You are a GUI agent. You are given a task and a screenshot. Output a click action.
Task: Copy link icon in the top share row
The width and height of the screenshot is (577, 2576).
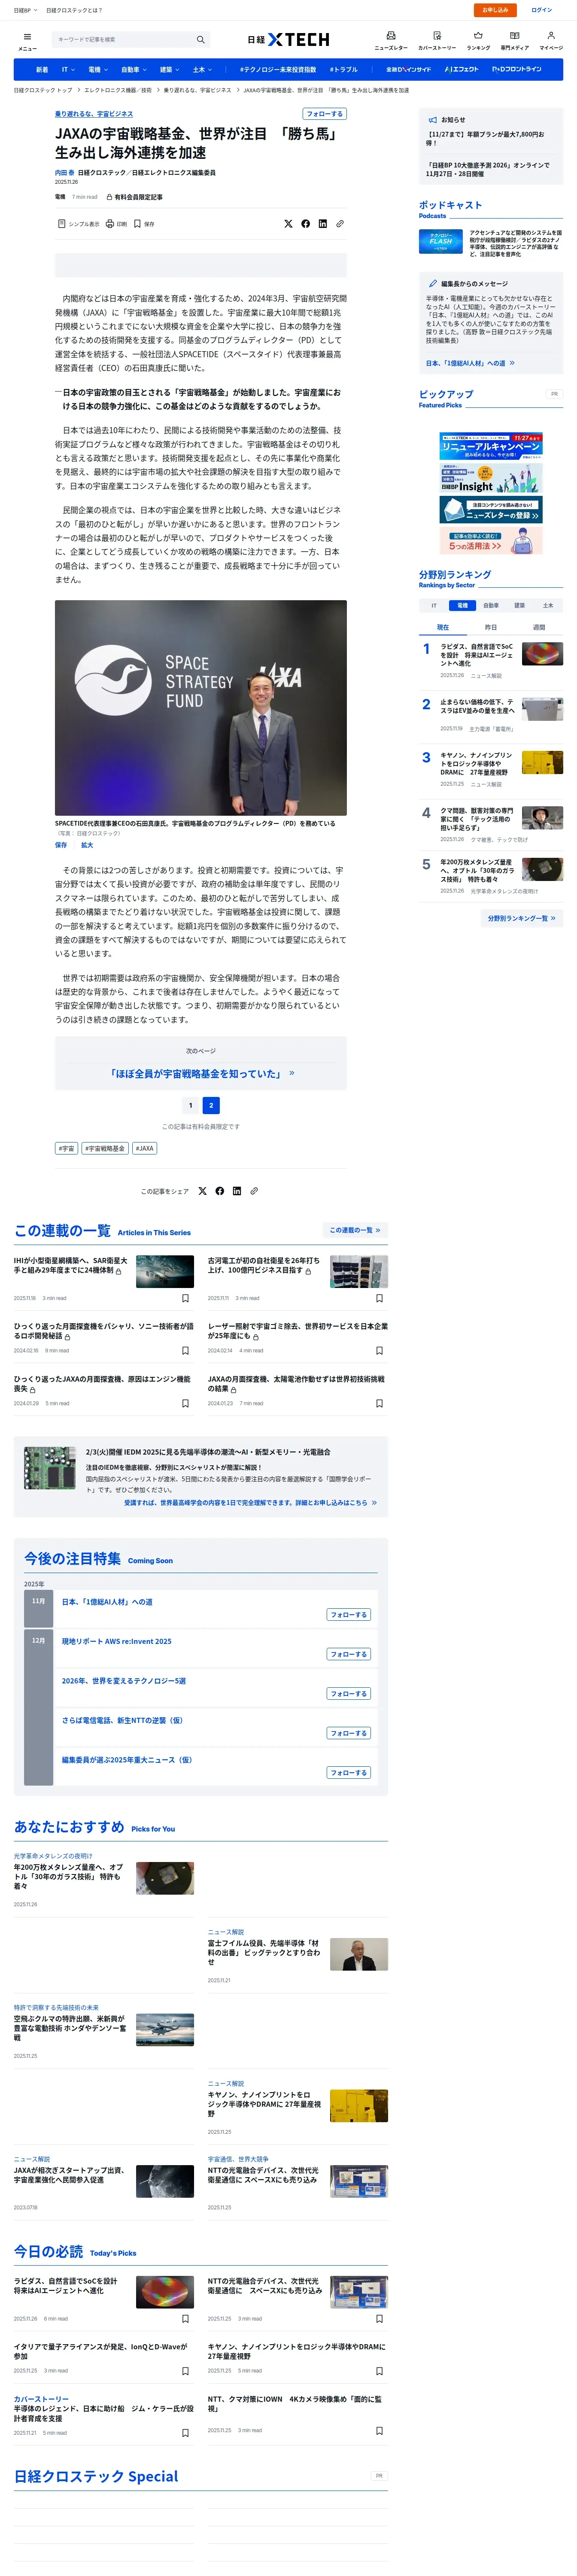[340, 224]
